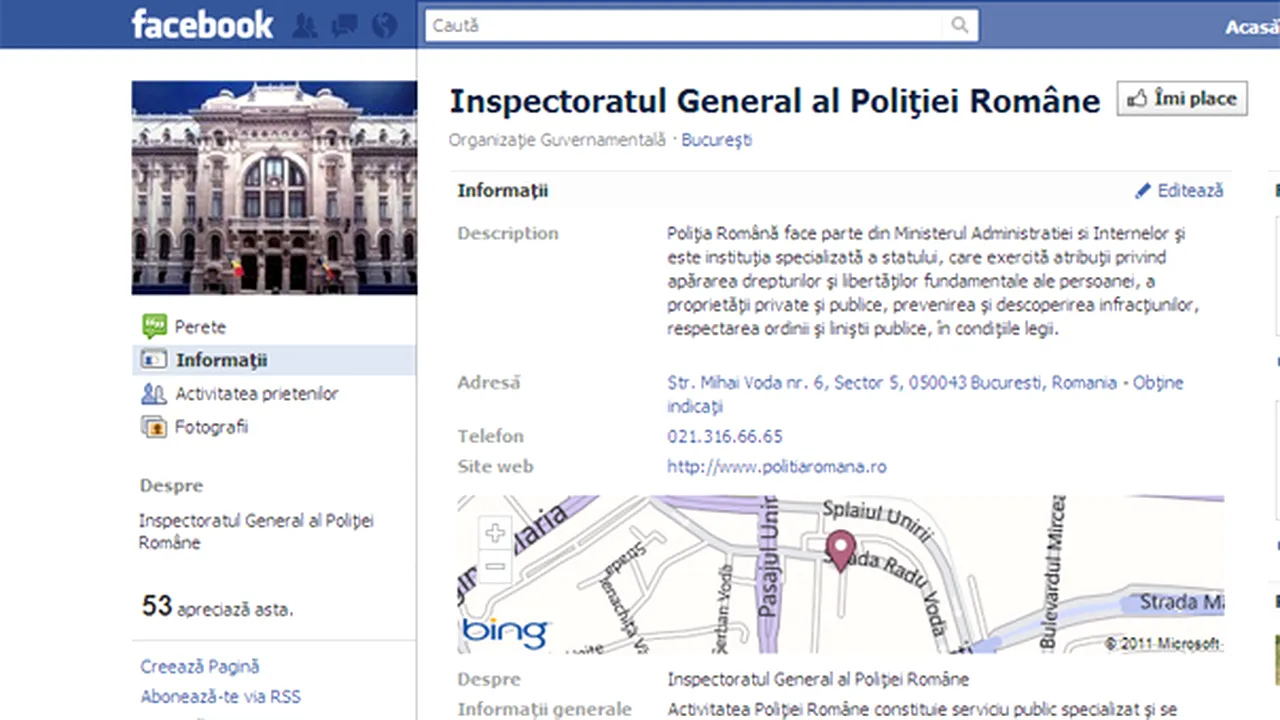Open messages icon in header
This screenshot has height=720, width=1280.
[x=346, y=25]
